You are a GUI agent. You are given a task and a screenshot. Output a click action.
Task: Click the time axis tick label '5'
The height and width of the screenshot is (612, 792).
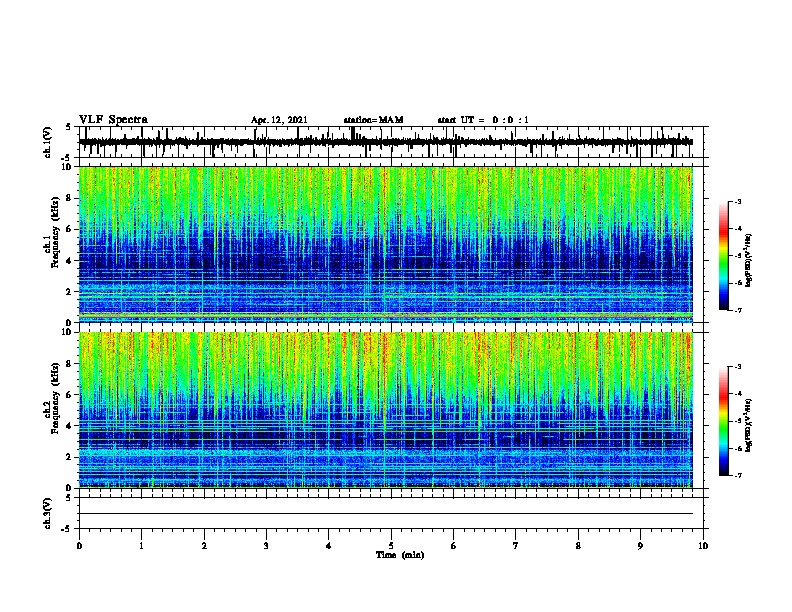pyautogui.click(x=391, y=546)
